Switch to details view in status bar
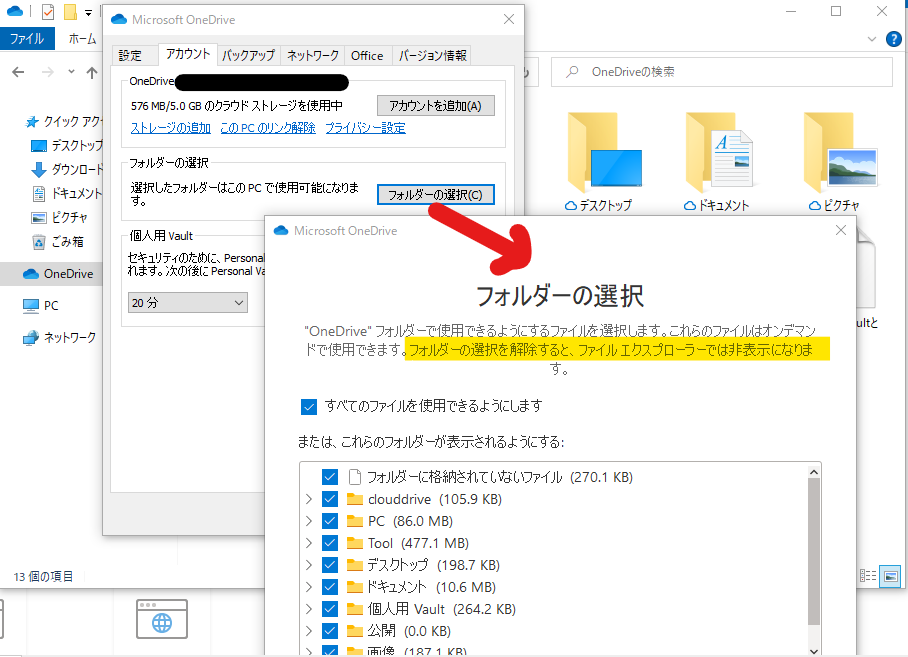This screenshot has width=908, height=657. [867, 576]
